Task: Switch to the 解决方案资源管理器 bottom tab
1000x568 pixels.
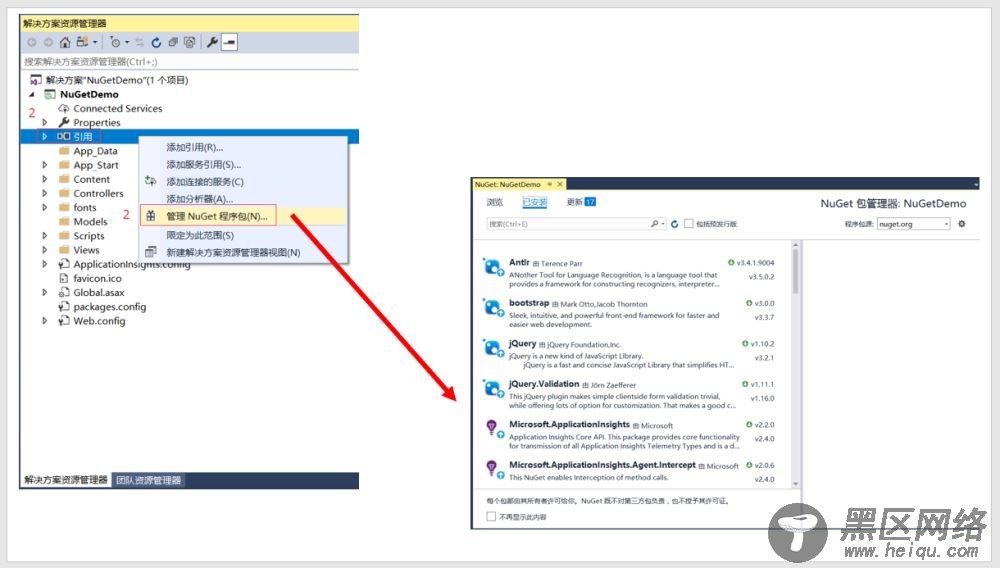Action: pos(66,480)
